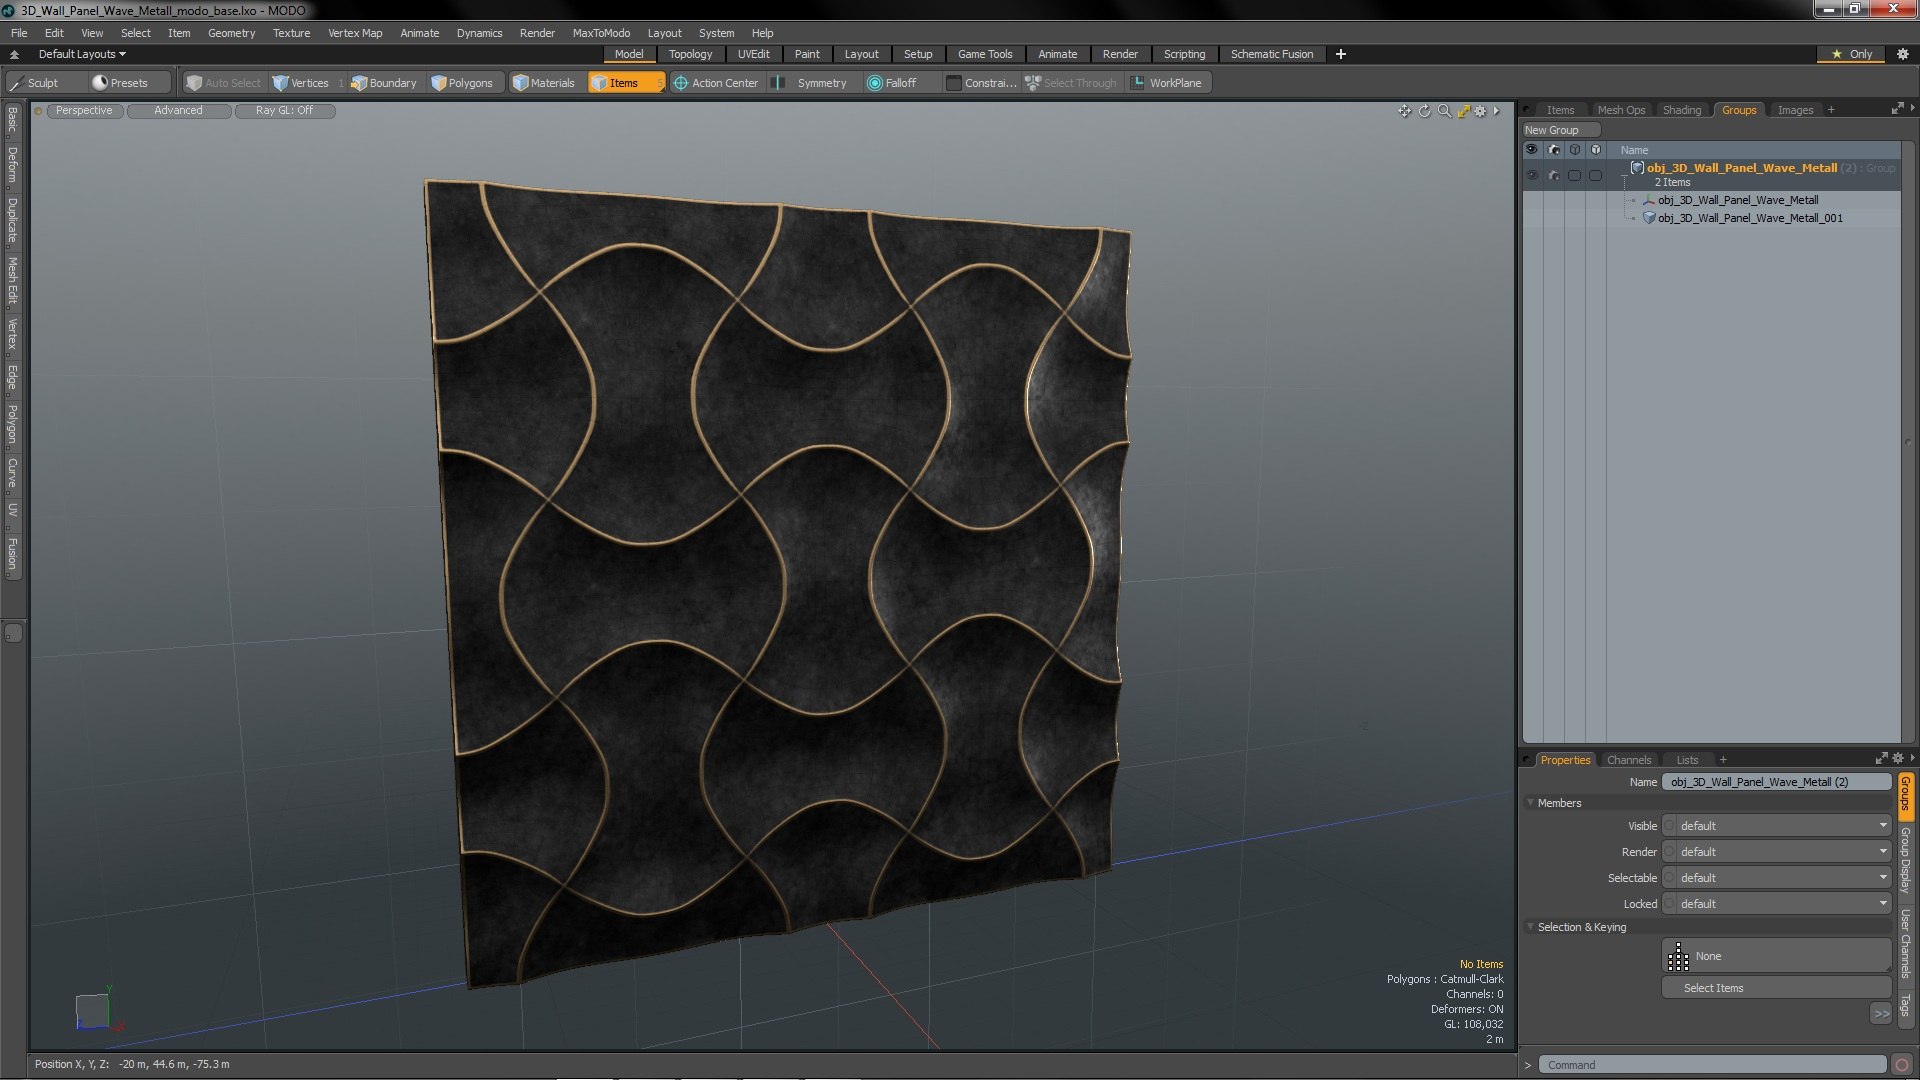1920x1080 pixels.
Task: Open the Render default dropdown
Action: 1776,852
